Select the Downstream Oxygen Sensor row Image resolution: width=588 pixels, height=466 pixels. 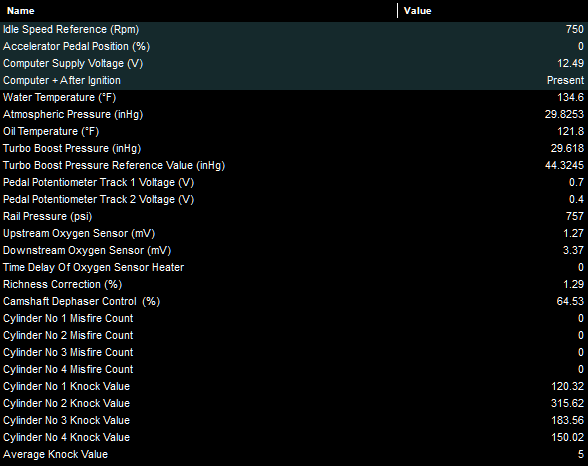[294, 250]
